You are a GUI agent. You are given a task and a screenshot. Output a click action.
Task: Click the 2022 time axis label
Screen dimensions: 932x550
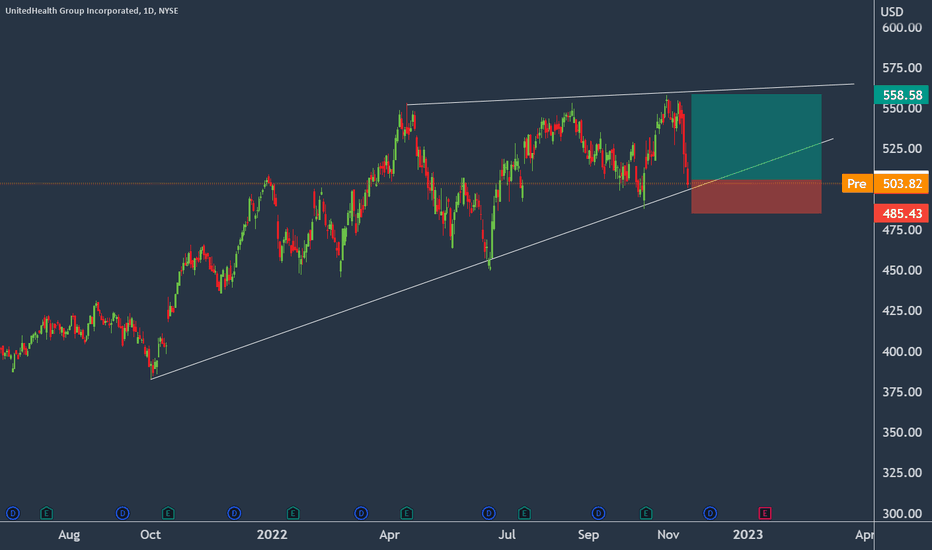coord(272,535)
